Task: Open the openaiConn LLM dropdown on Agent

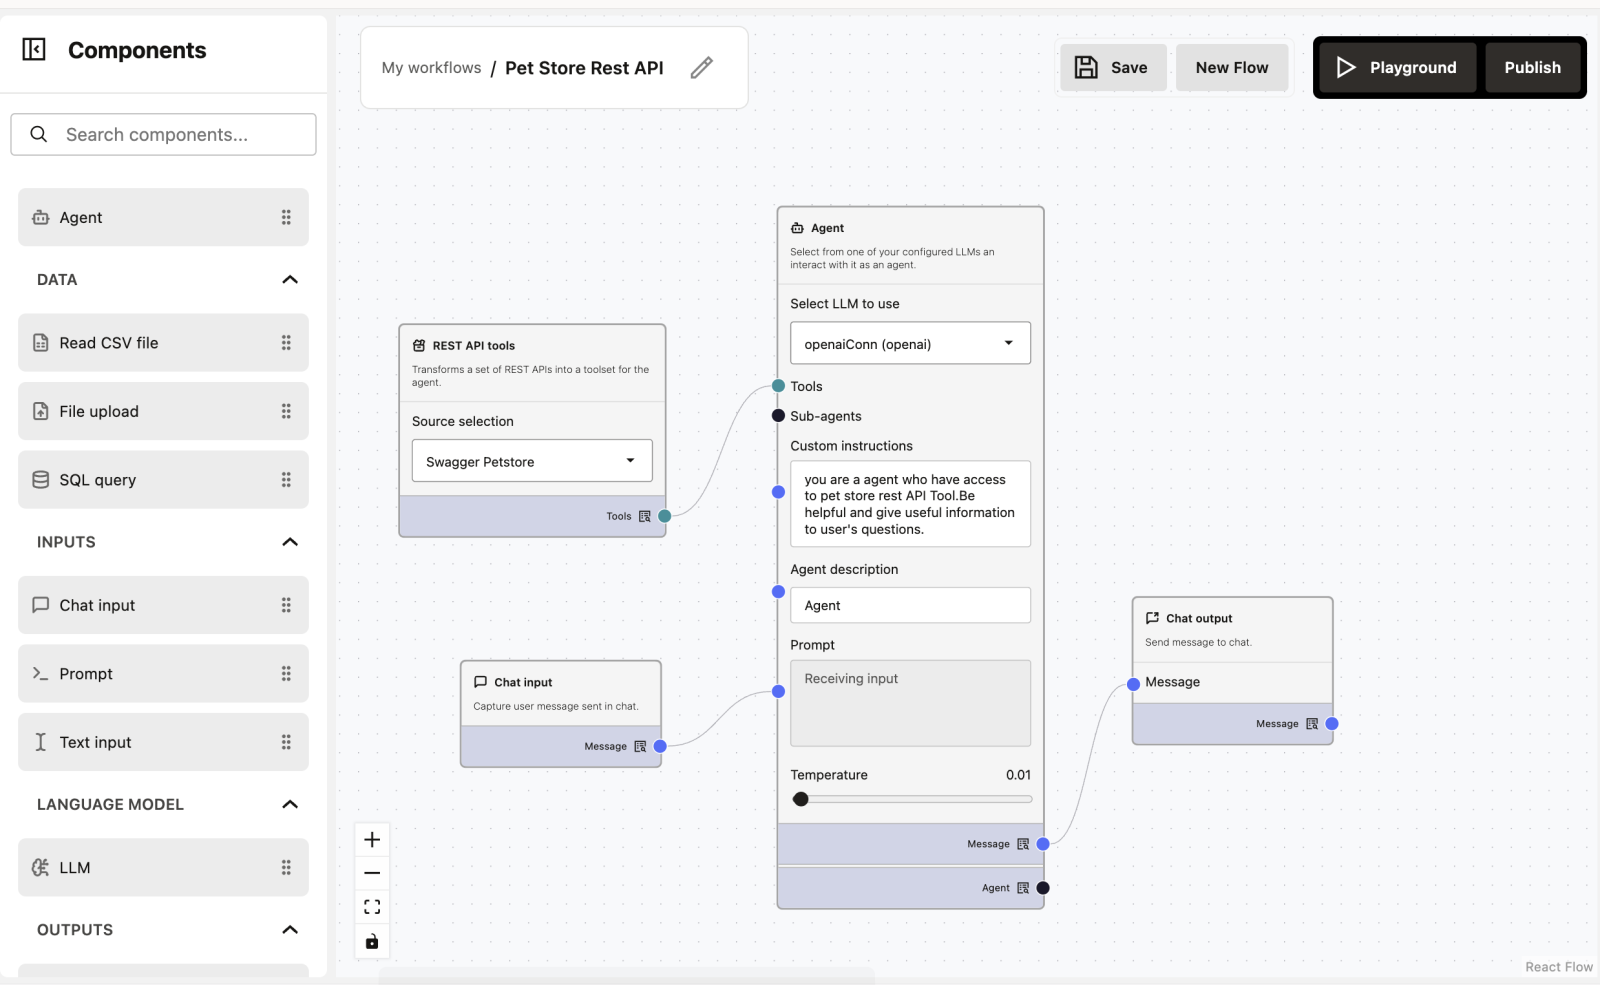Action: tap(909, 343)
